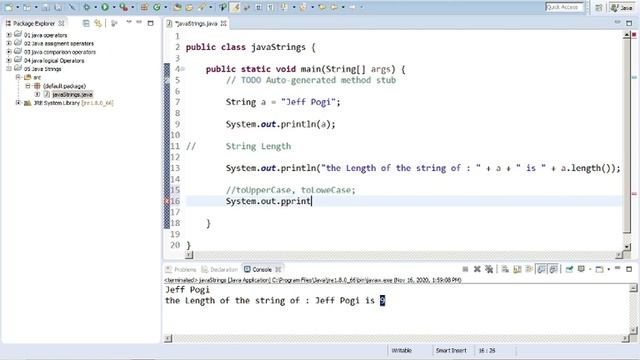
Task: Switch to the Declaration tab
Action: pos(220,269)
